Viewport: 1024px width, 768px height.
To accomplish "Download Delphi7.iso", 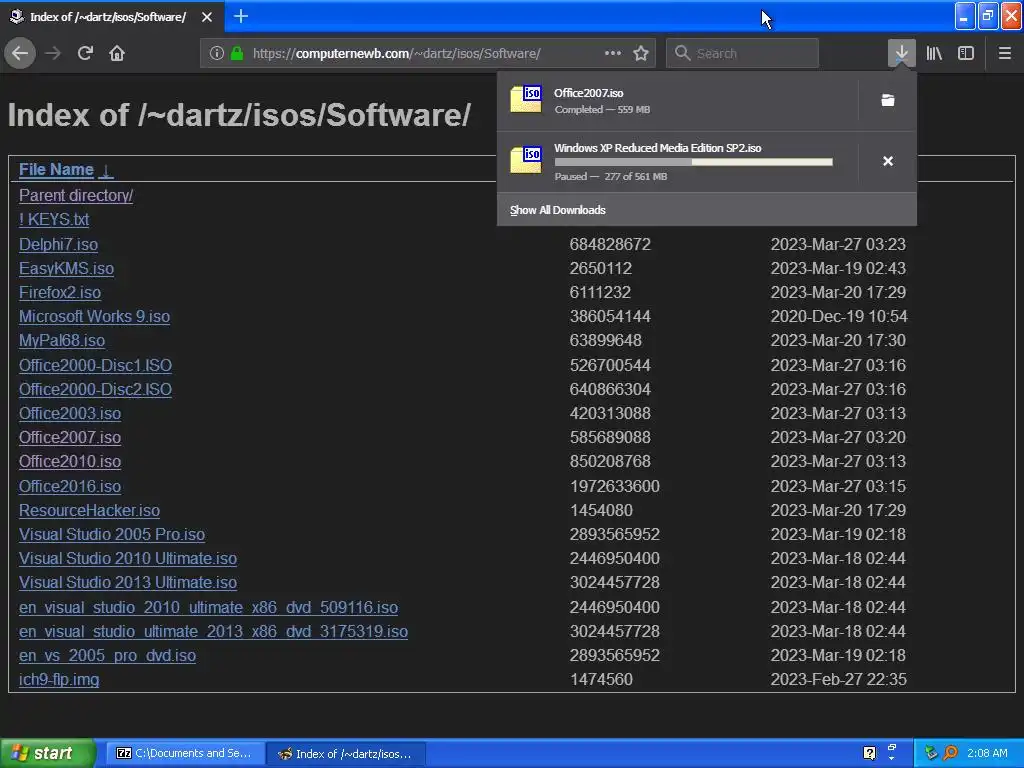I will (x=58, y=244).
